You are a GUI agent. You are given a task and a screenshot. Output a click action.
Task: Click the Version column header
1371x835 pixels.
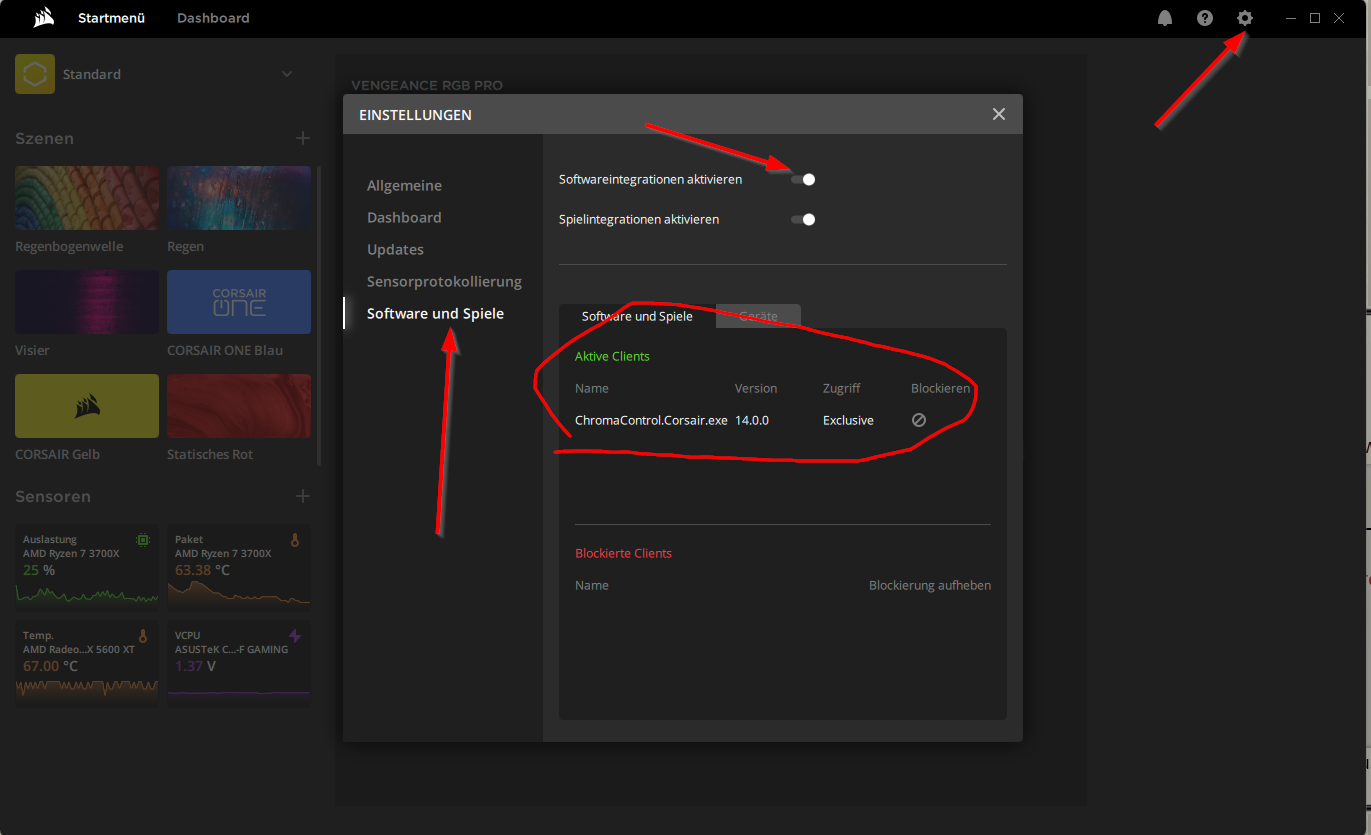(756, 388)
